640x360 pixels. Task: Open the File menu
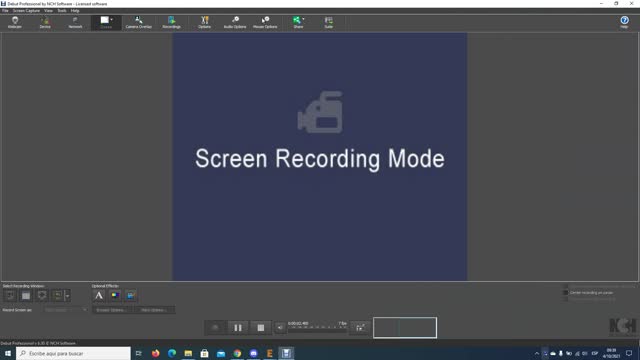pos(5,11)
